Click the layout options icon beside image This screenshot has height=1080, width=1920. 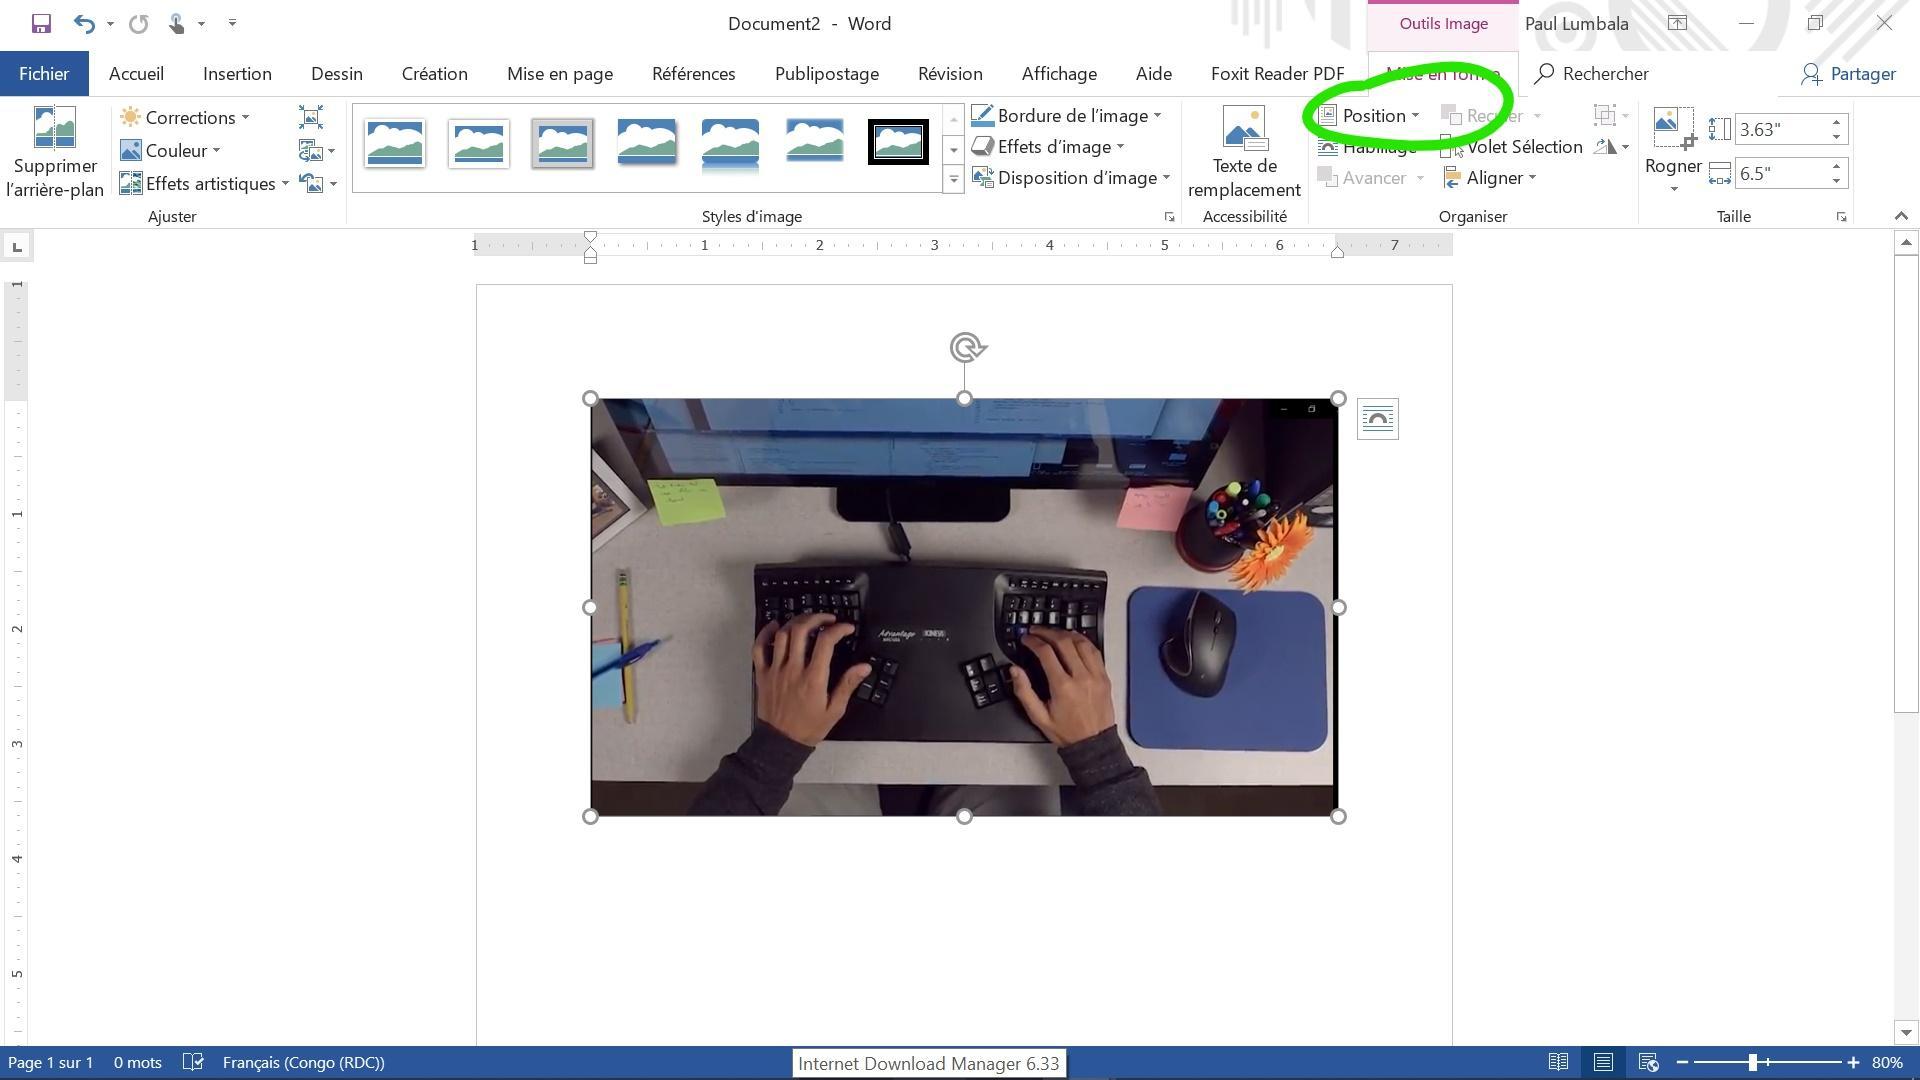tap(1377, 419)
